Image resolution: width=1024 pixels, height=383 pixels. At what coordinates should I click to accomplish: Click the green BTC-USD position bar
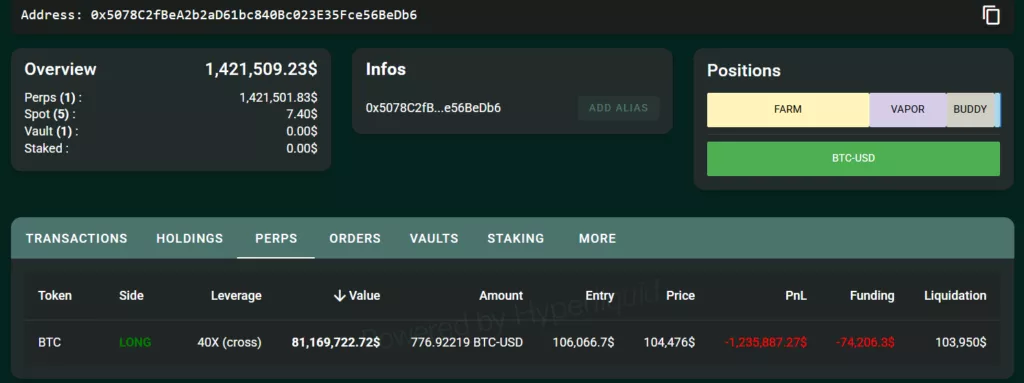[x=853, y=158]
